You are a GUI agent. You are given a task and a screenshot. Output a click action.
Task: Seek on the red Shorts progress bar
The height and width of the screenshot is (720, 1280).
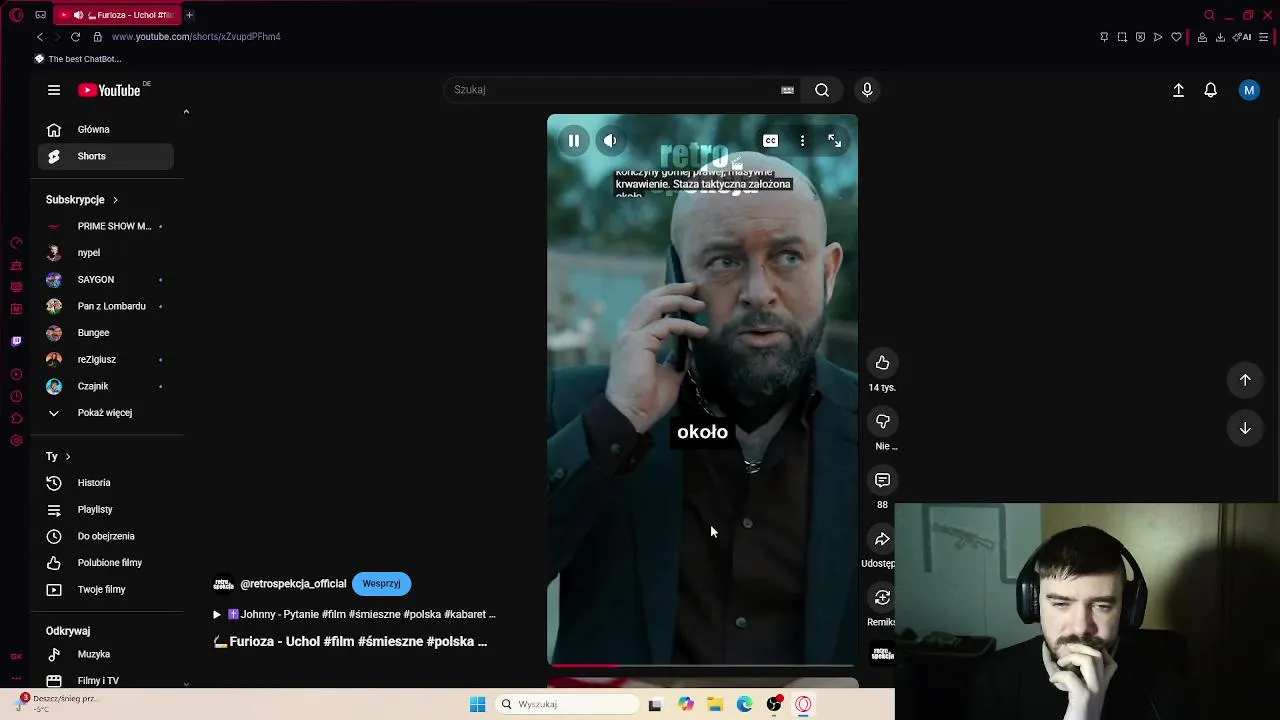coord(701,665)
